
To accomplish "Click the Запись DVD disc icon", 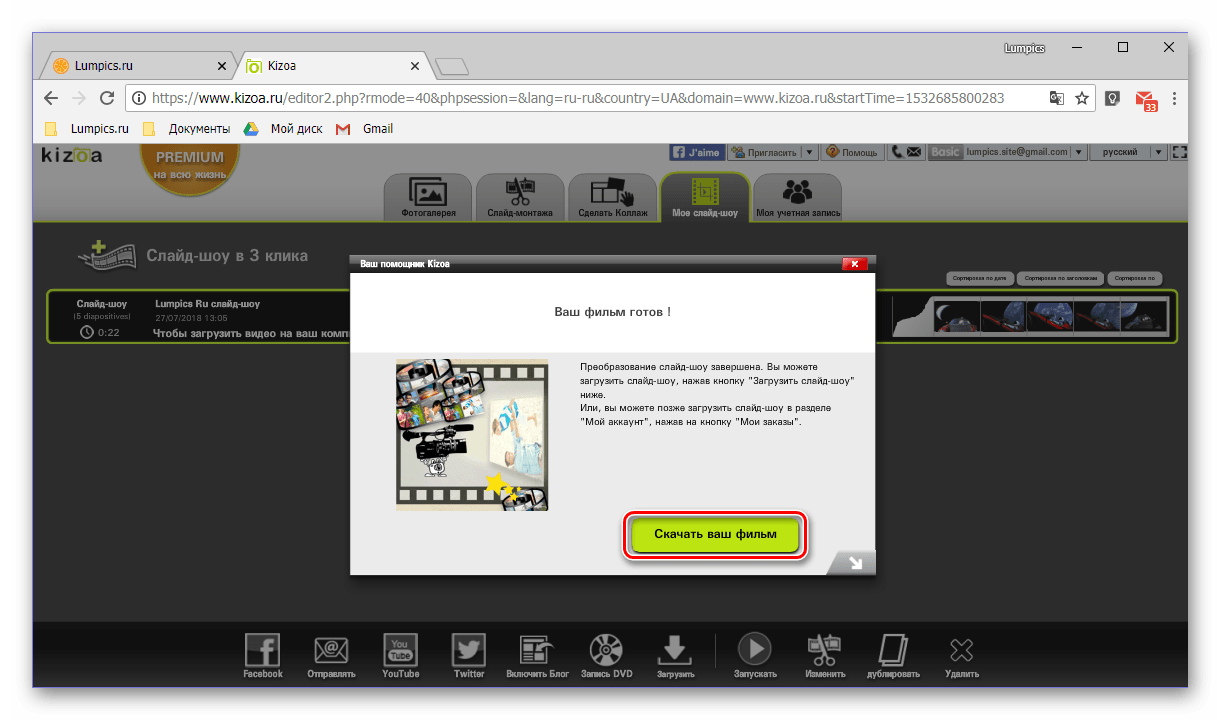I will (x=607, y=651).
